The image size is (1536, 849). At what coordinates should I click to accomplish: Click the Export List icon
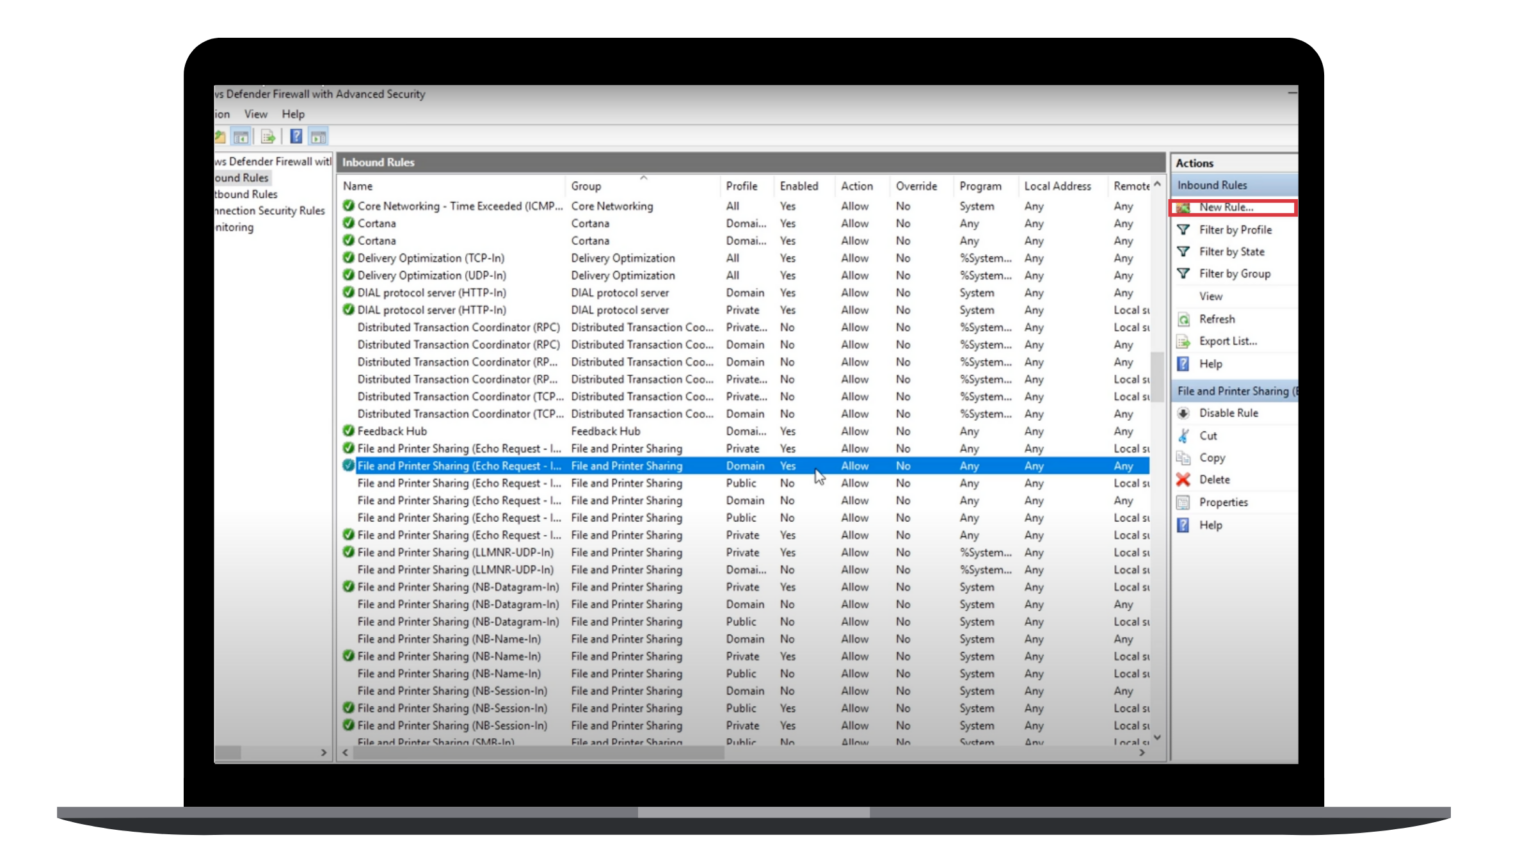pos(1185,340)
